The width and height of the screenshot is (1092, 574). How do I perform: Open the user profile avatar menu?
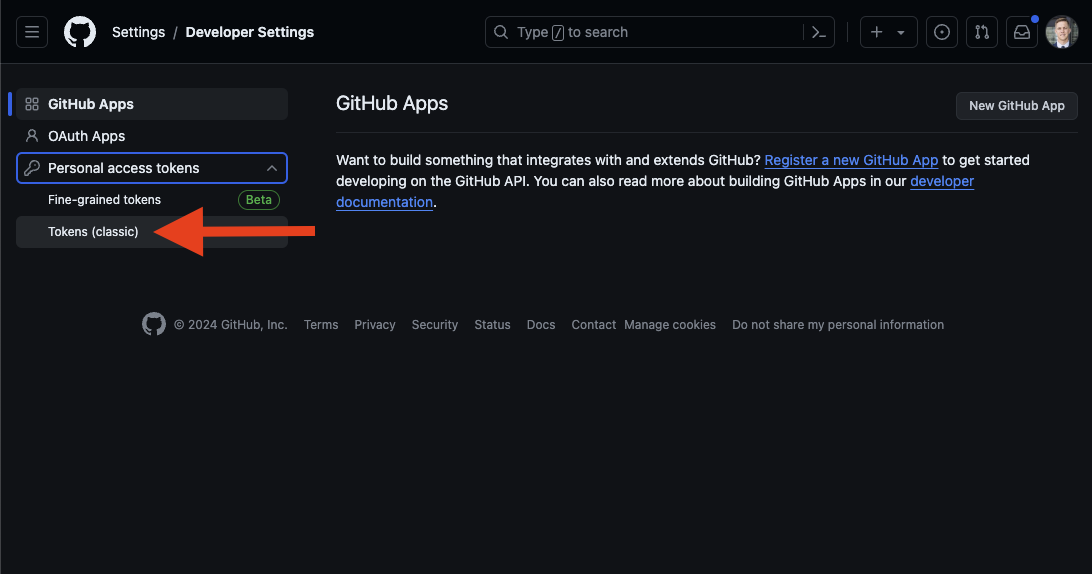[x=1062, y=32]
